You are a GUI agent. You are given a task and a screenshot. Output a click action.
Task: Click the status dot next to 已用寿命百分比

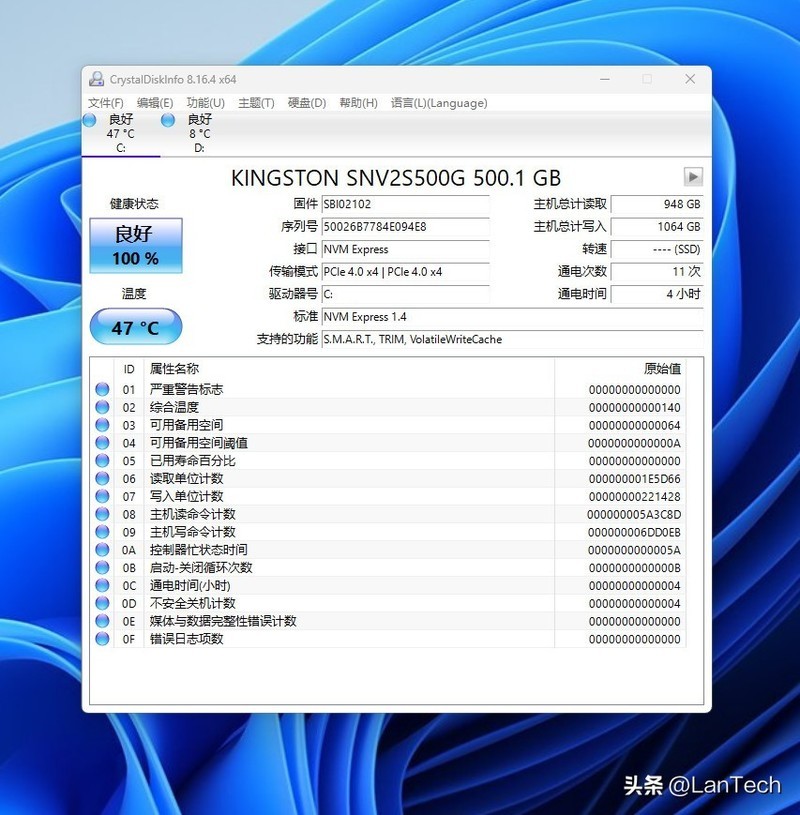(x=100, y=461)
